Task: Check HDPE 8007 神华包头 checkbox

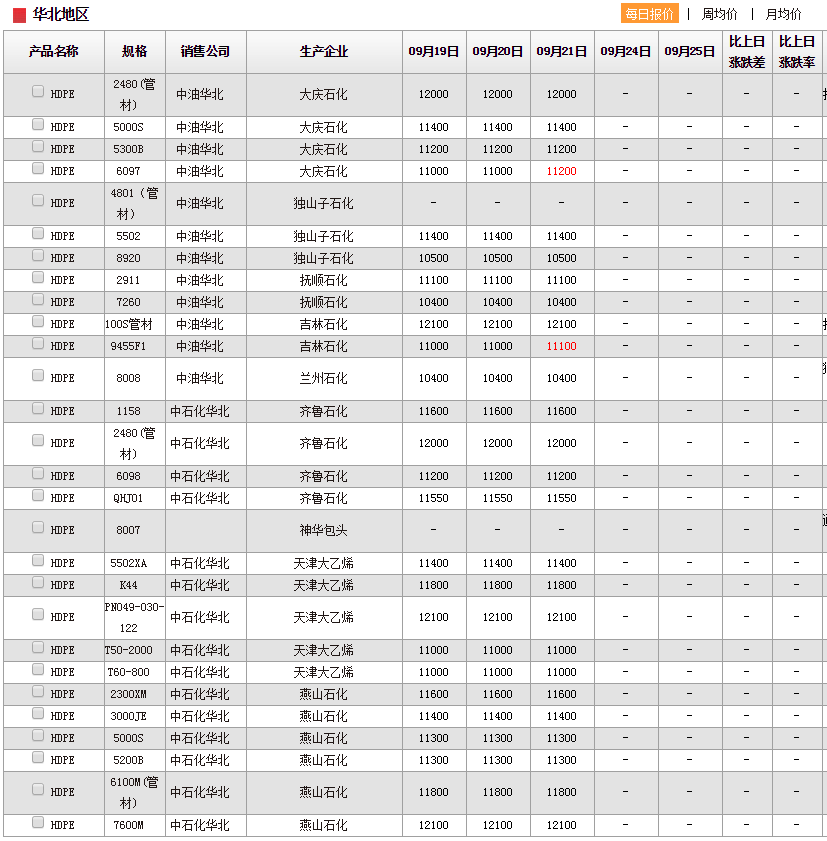Action: tap(38, 527)
